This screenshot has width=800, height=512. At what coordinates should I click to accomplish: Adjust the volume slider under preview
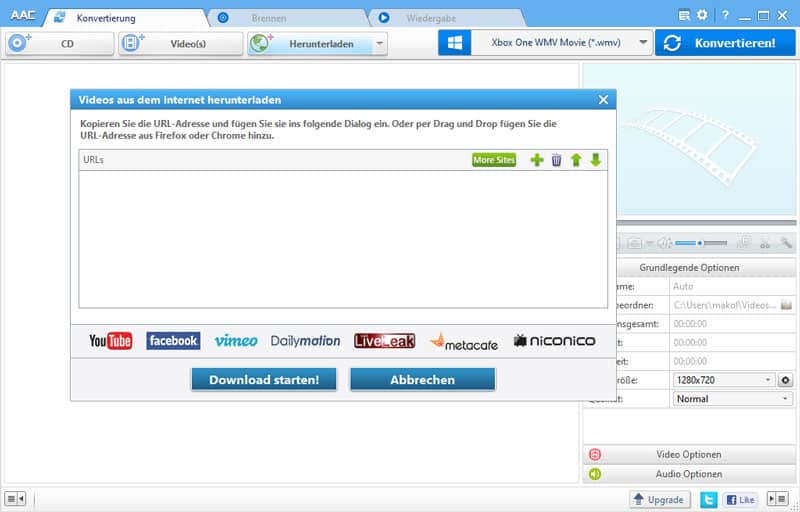click(x=701, y=243)
